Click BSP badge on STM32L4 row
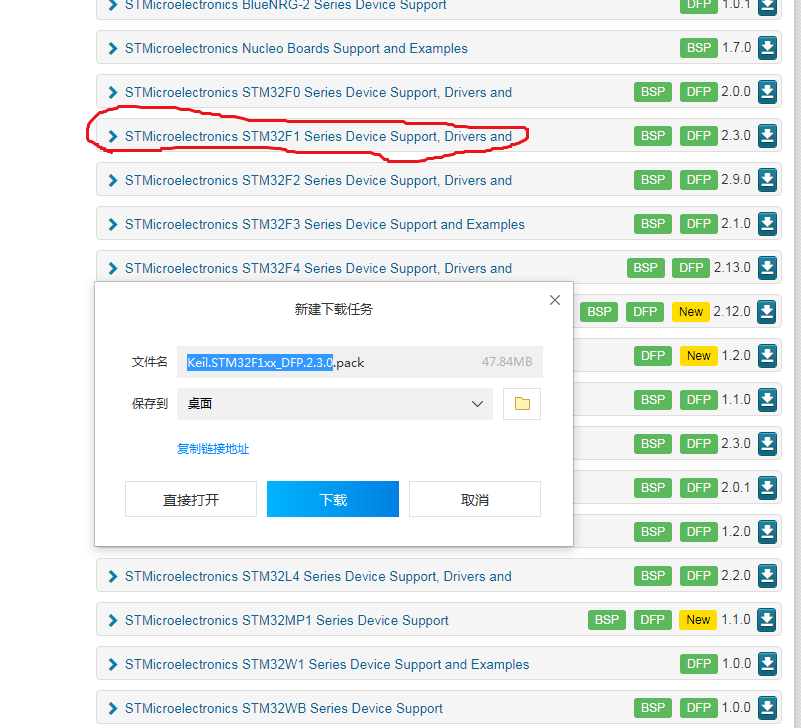The height and width of the screenshot is (728, 801). [x=653, y=575]
